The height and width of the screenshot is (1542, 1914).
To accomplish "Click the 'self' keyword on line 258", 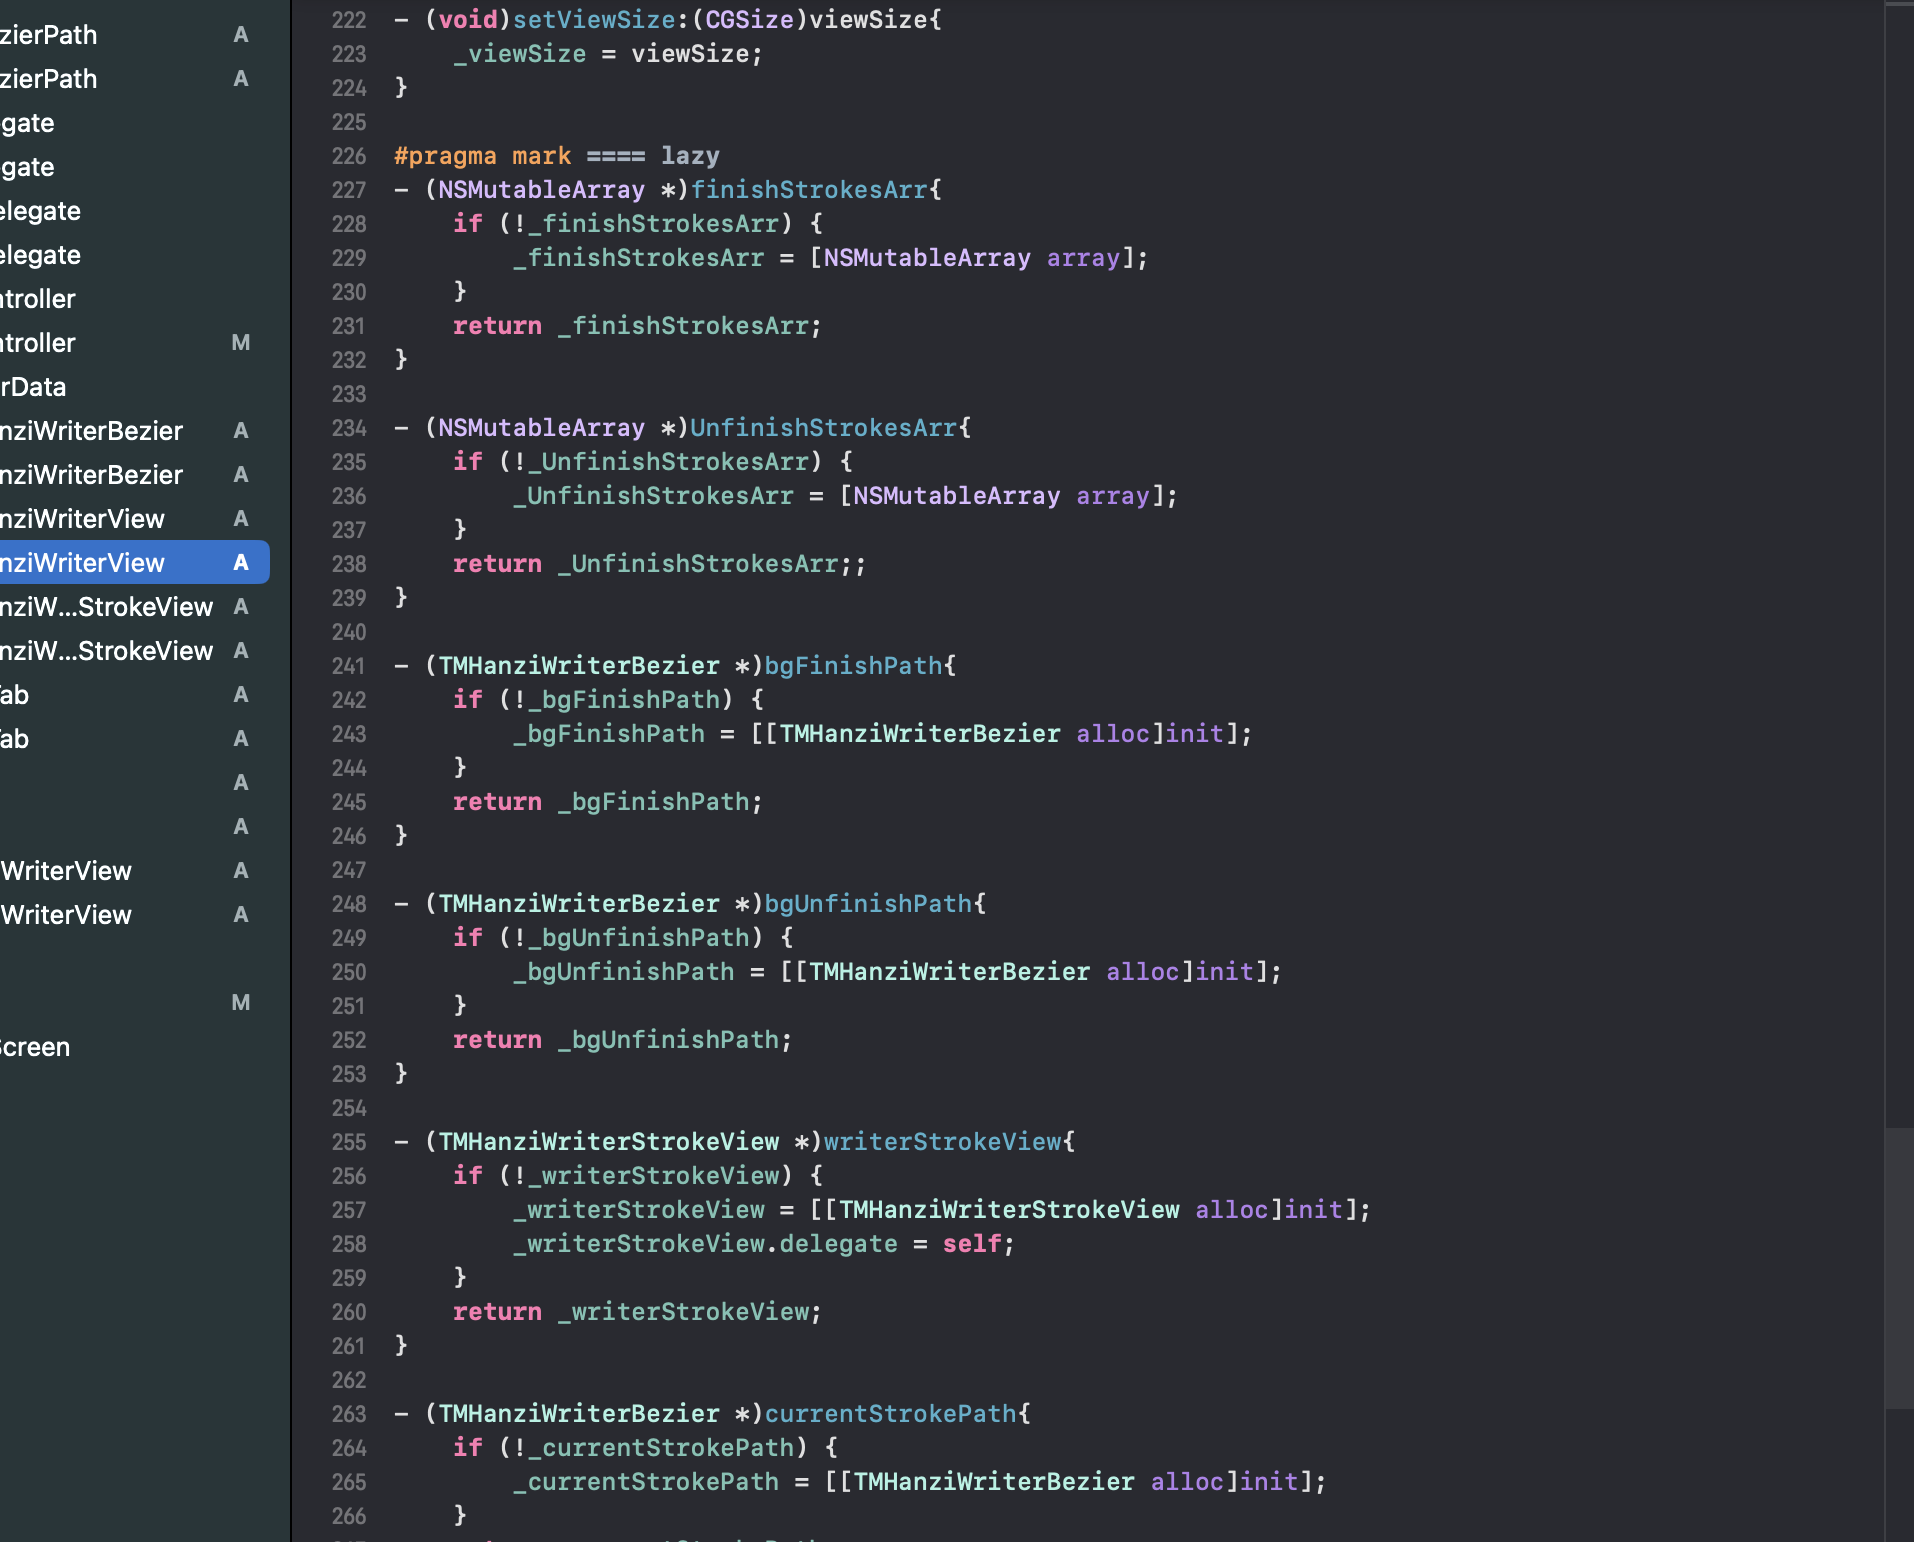I will tap(972, 1244).
